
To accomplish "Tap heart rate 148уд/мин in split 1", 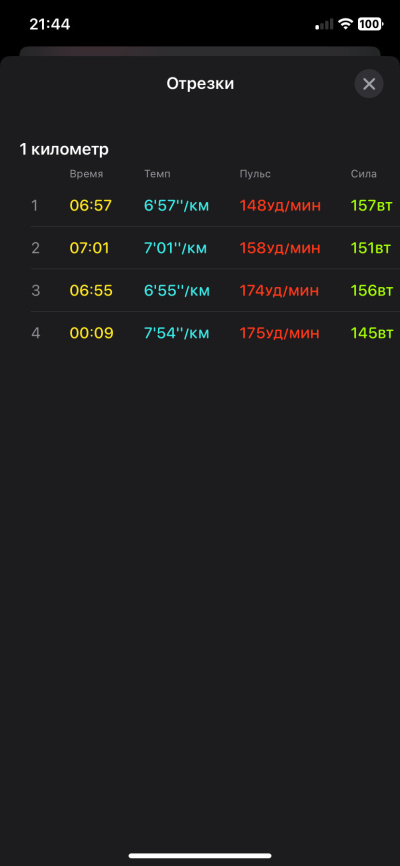I will click(280, 205).
